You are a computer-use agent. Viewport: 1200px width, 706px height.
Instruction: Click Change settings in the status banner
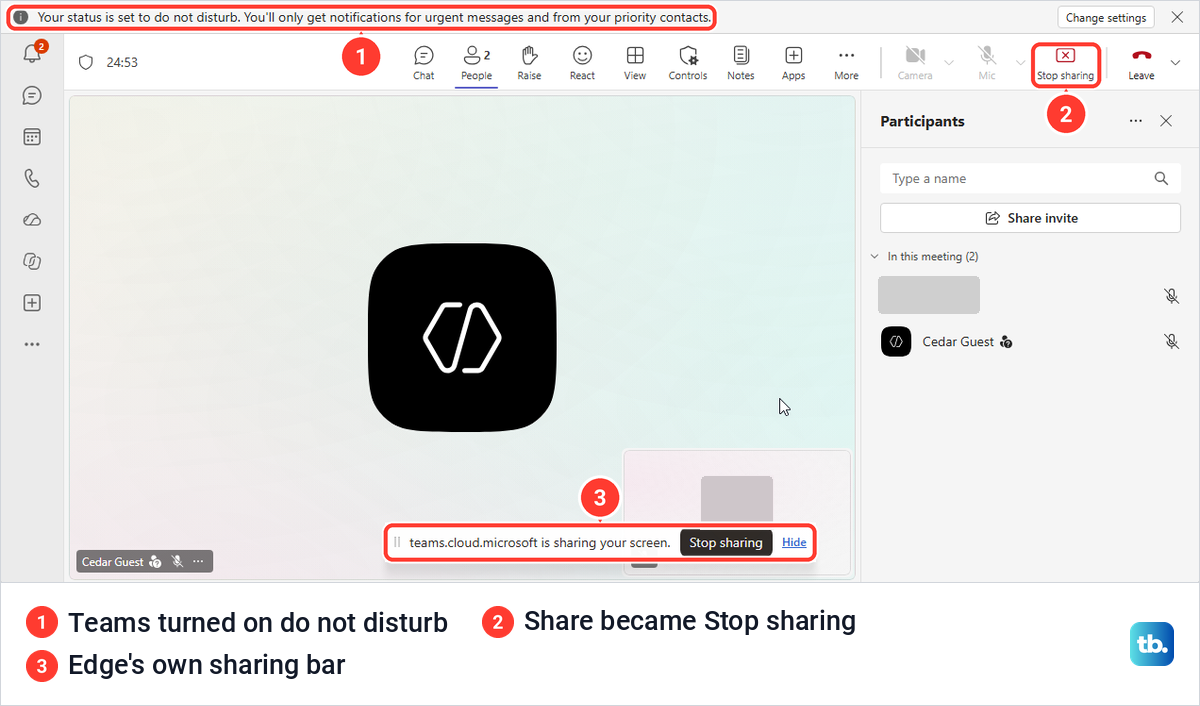pyautogui.click(x=1106, y=17)
